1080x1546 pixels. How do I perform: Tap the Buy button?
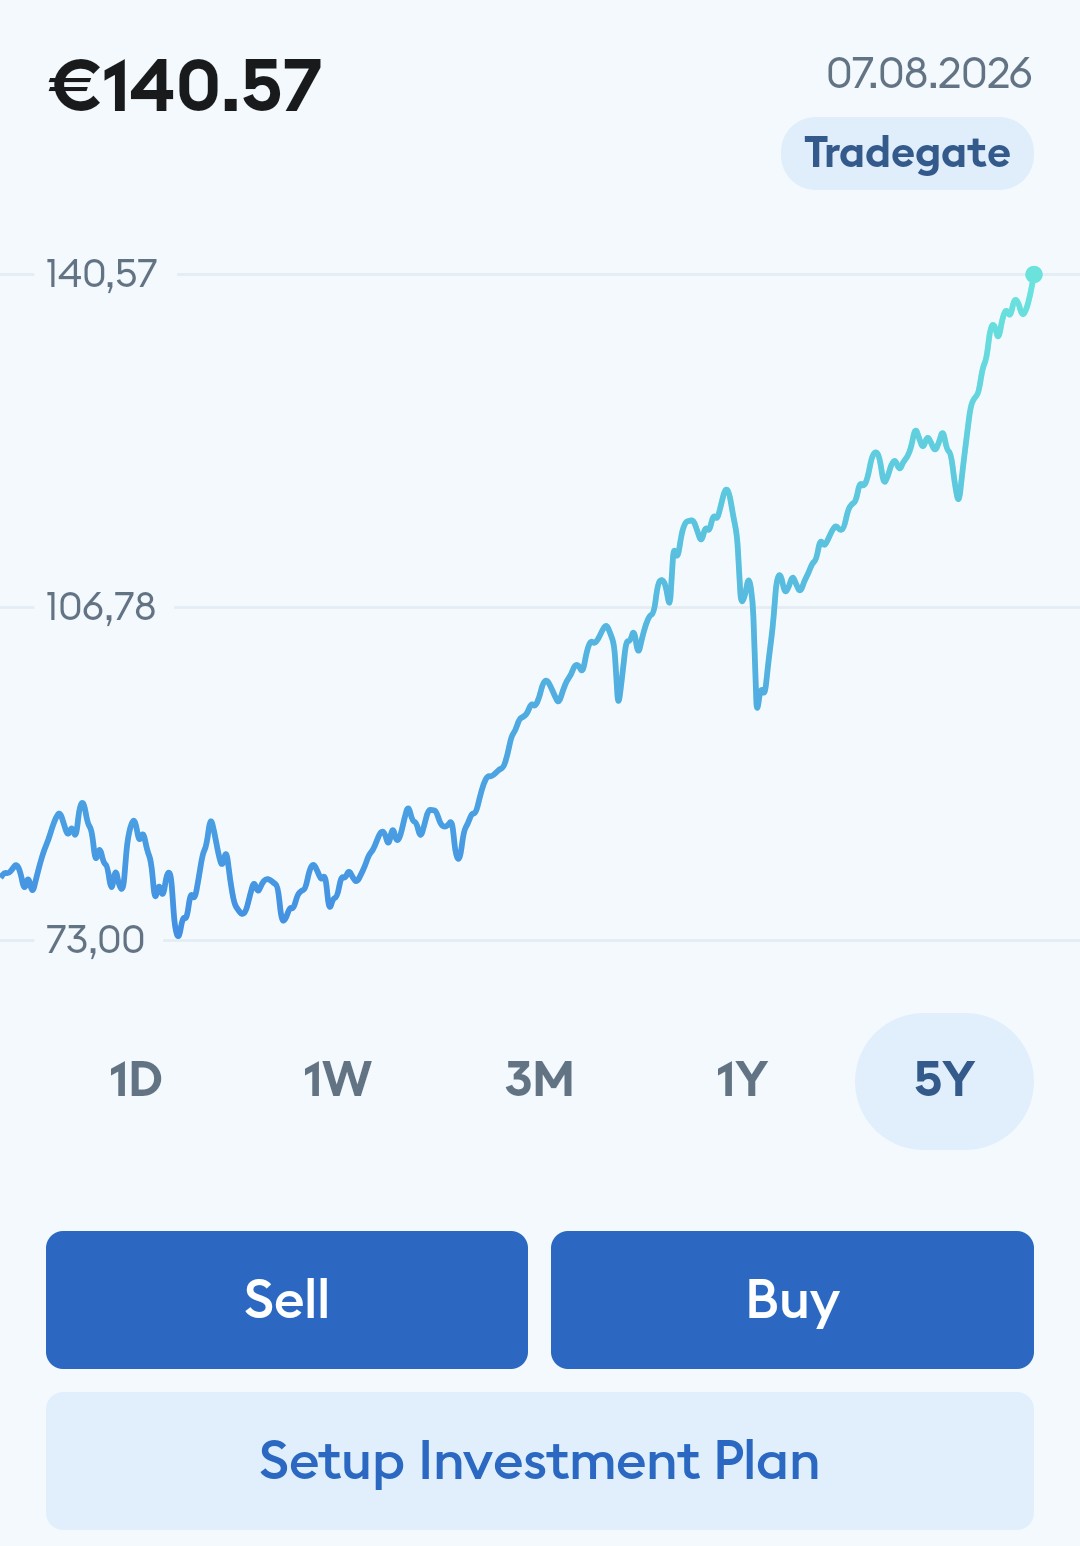(x=792, y=1299)
